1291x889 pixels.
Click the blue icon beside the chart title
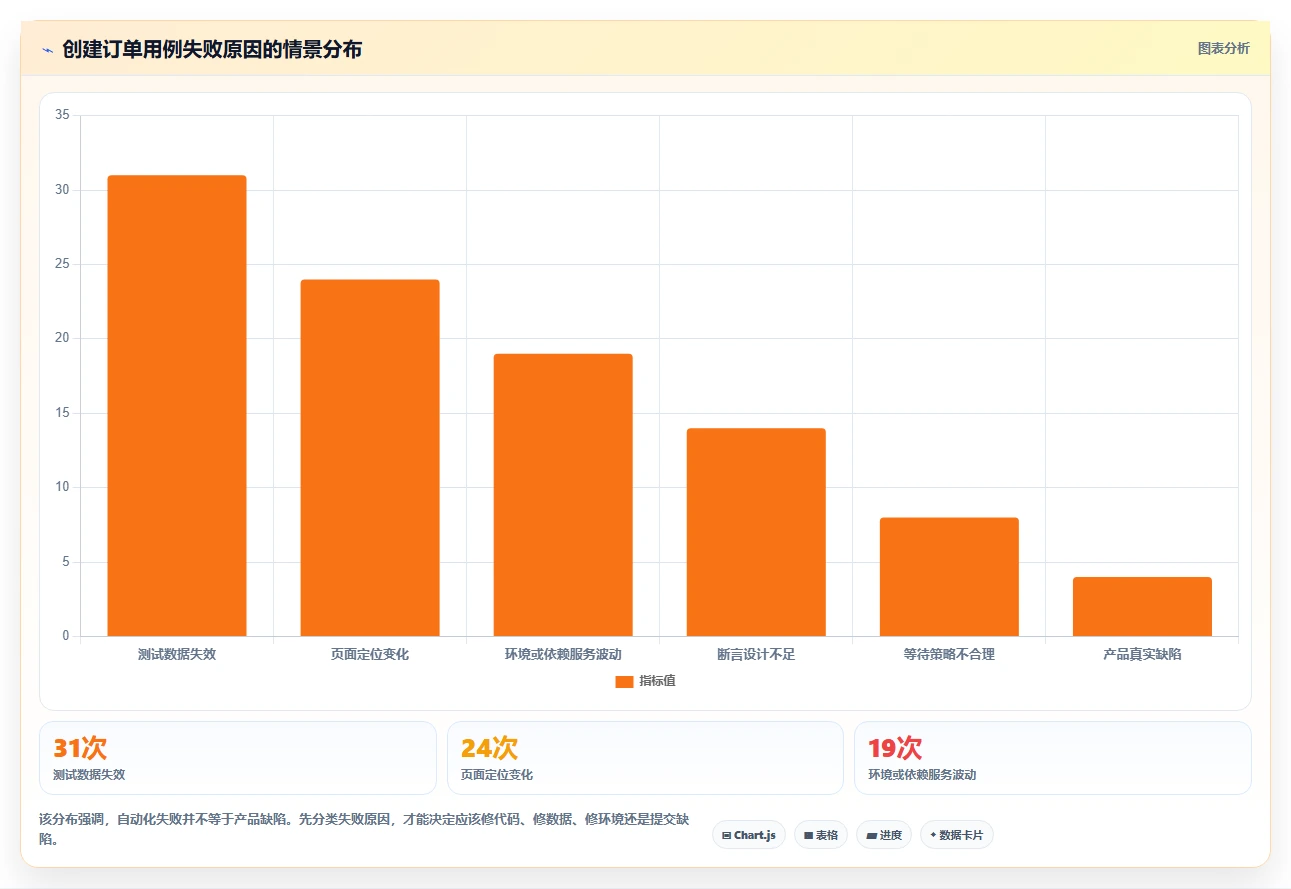(x=47, y=50)
